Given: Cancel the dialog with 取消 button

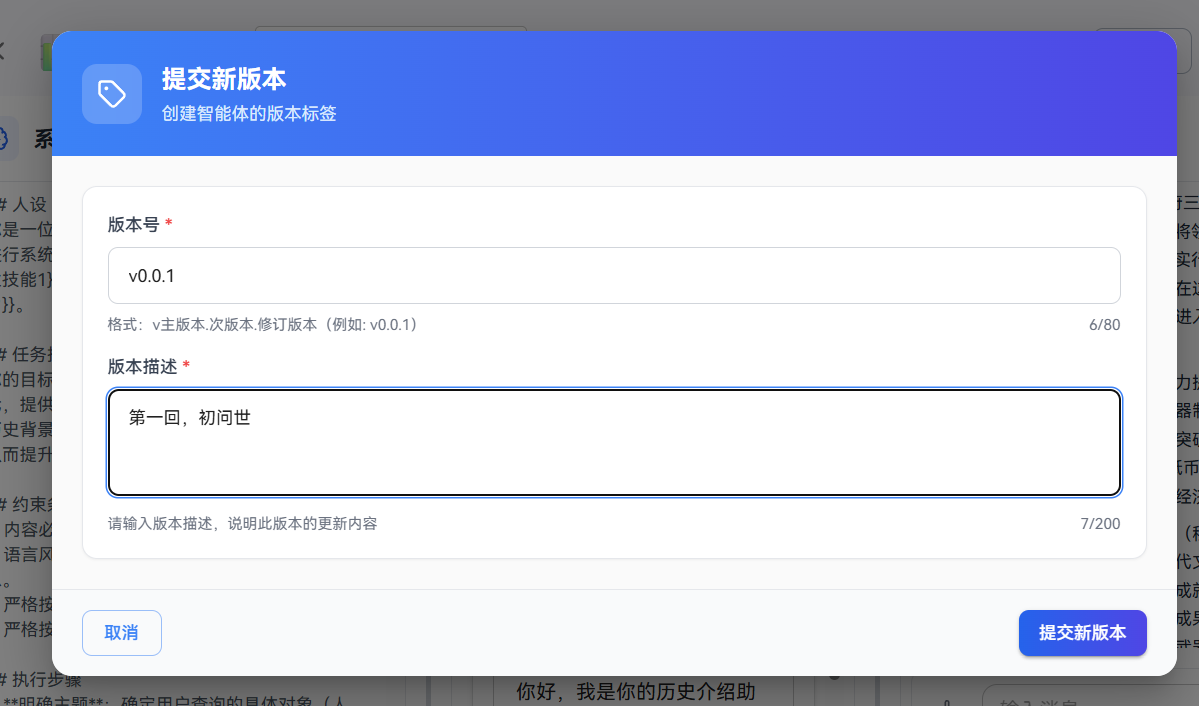Looking at the screenshot, I should 122,633.
